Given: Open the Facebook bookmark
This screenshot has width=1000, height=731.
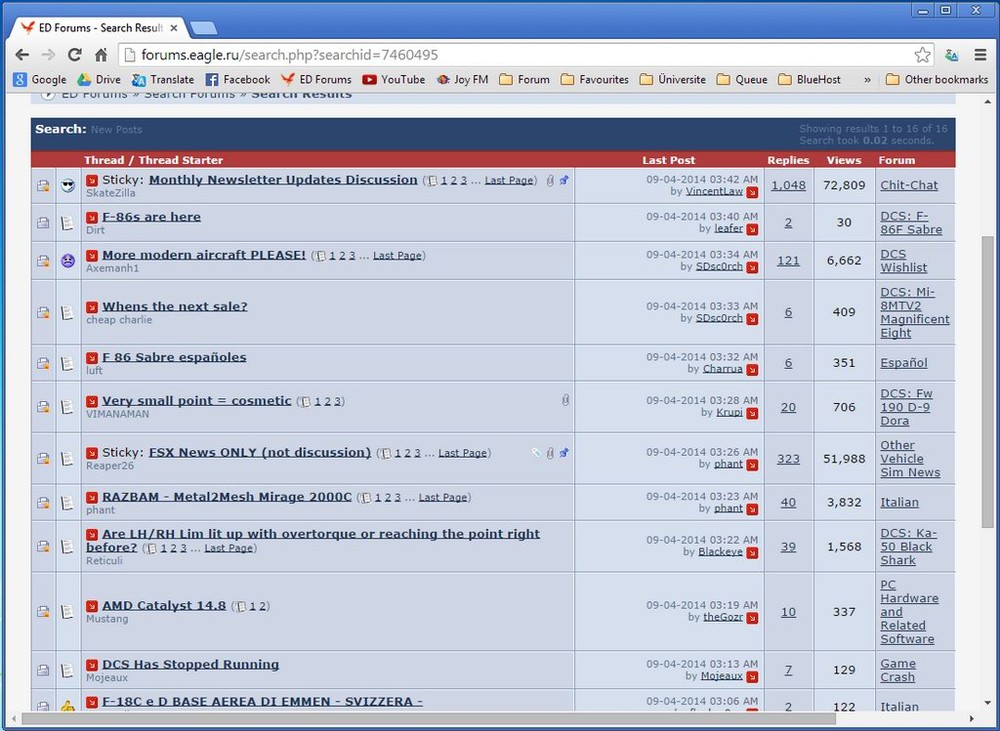Looking at the screenshot, I should [238, 79].
